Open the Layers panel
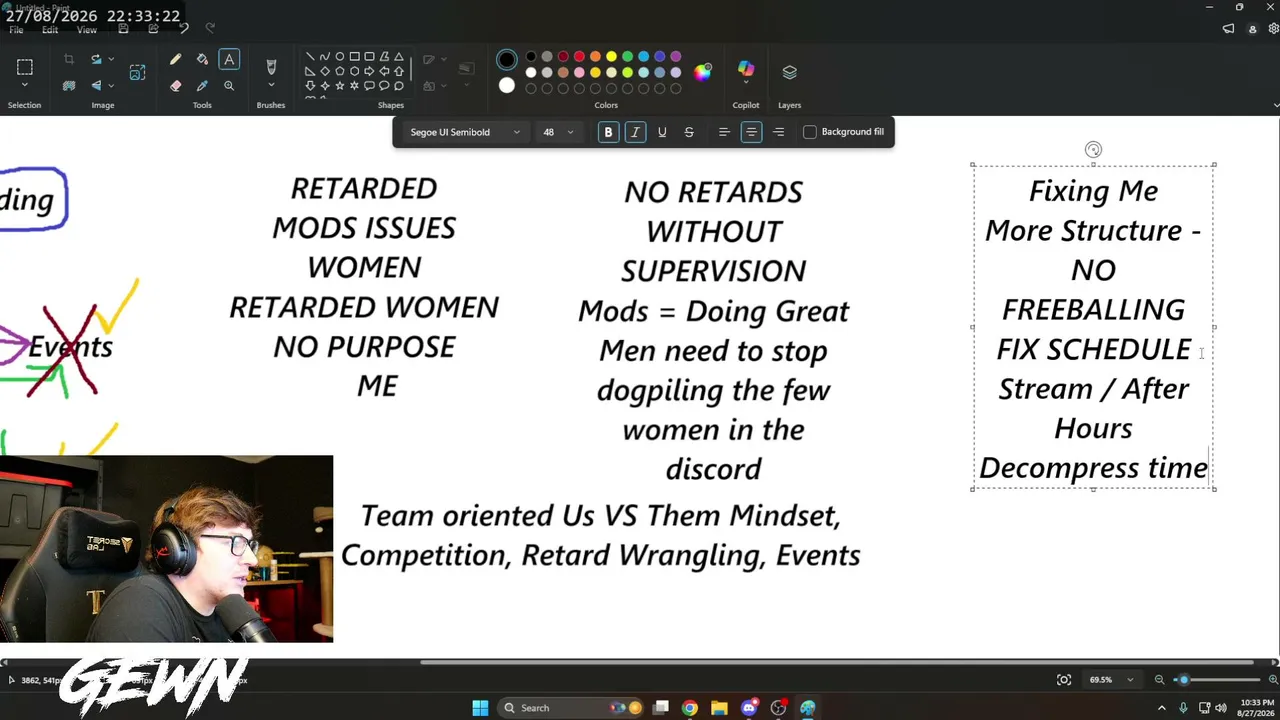Screen dimensions: 1280x720 [x=790, y=72]
